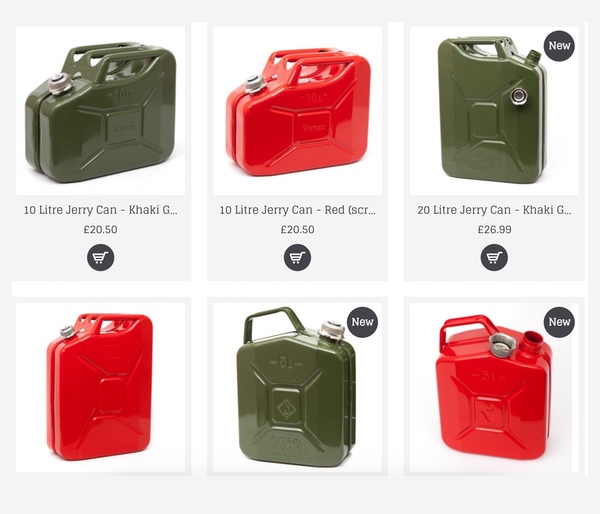This screenshot has height=514, width=600.
Task: View red 5L can with open spout
Action: pos(494,387)
